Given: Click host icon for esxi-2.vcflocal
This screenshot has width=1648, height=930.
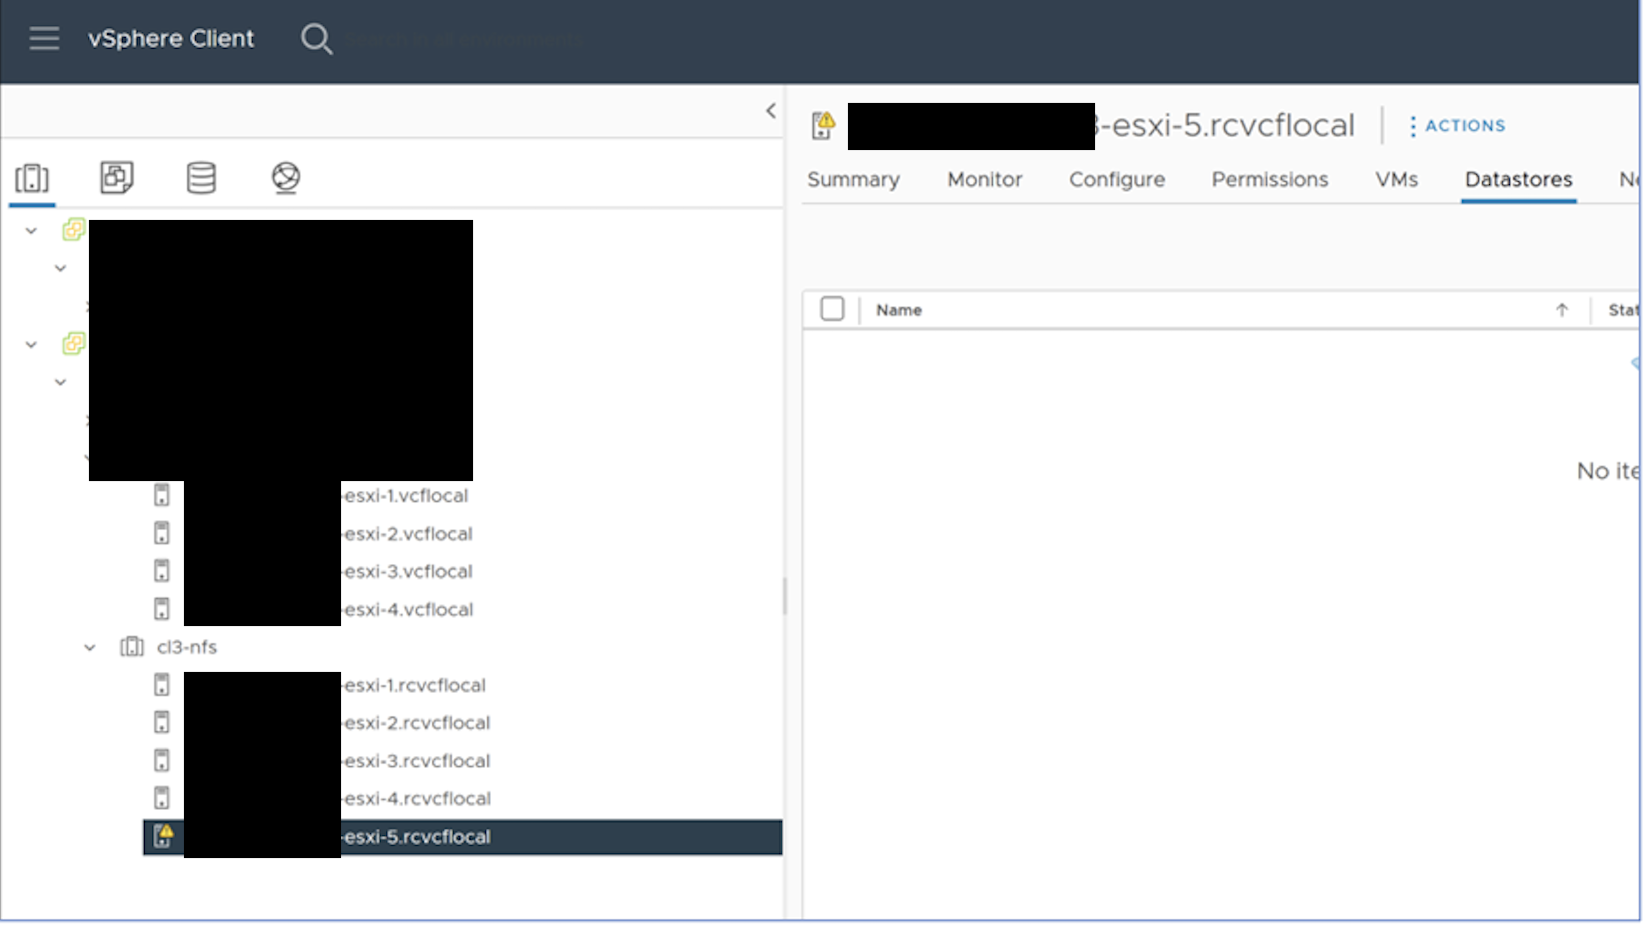Looking at the screenshot, I should 162,533.
